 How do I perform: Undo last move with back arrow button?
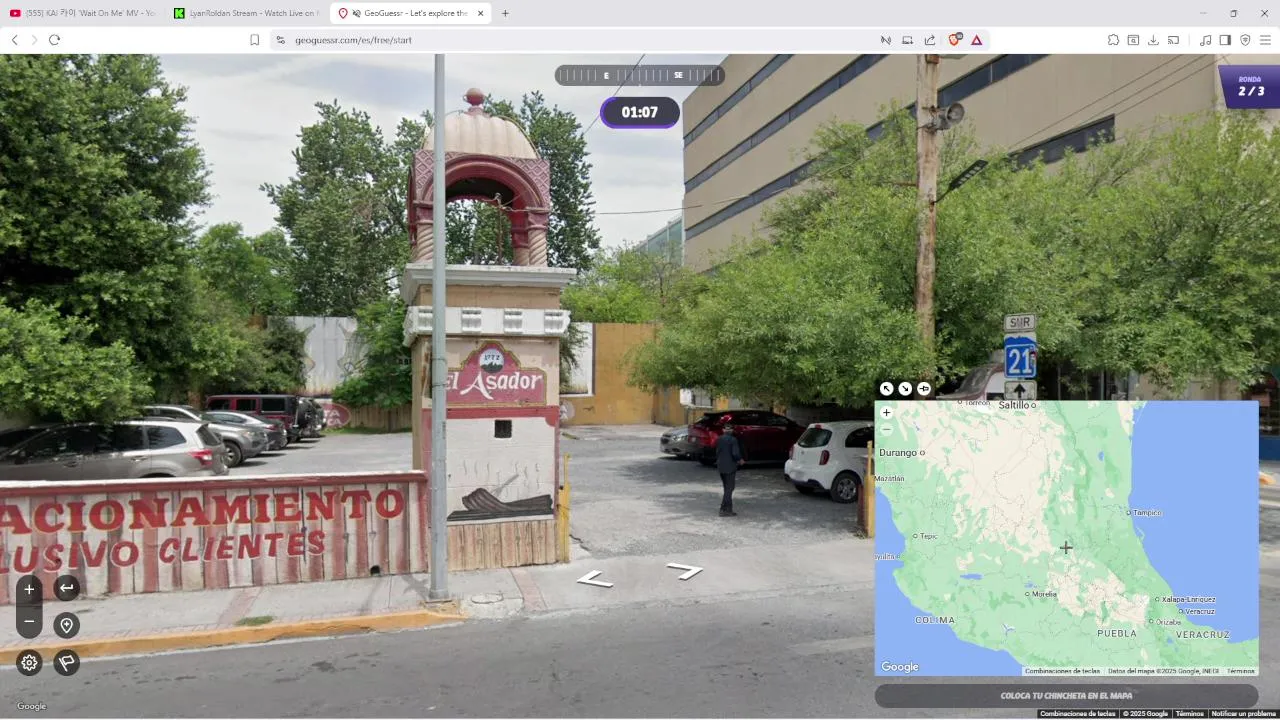point(67,587)
